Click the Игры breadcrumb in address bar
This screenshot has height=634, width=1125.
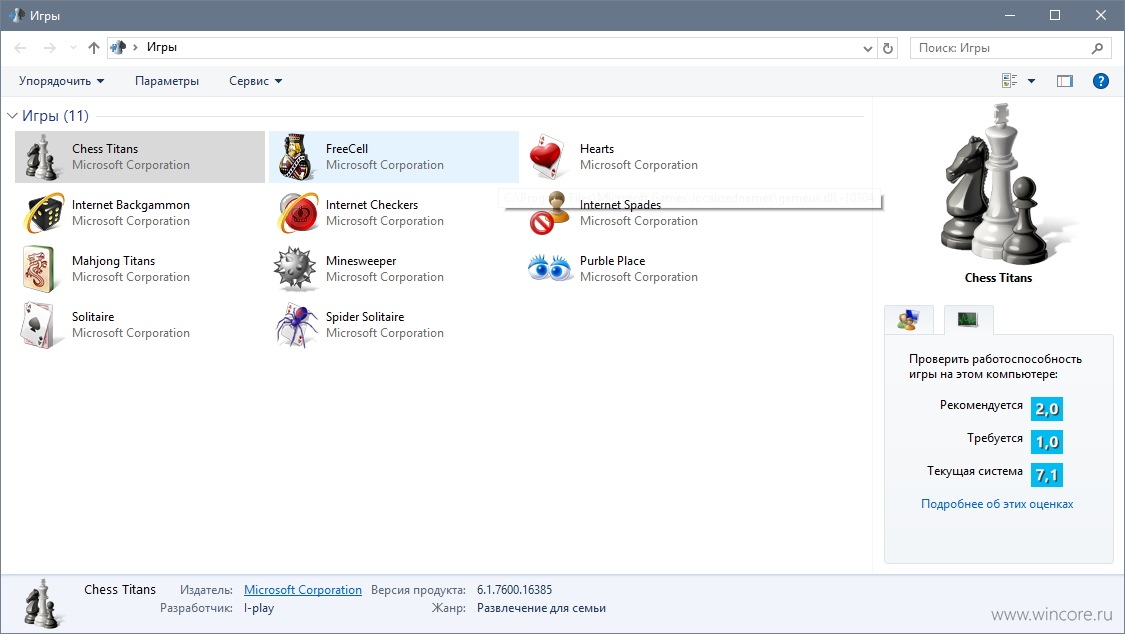[161, 47]
